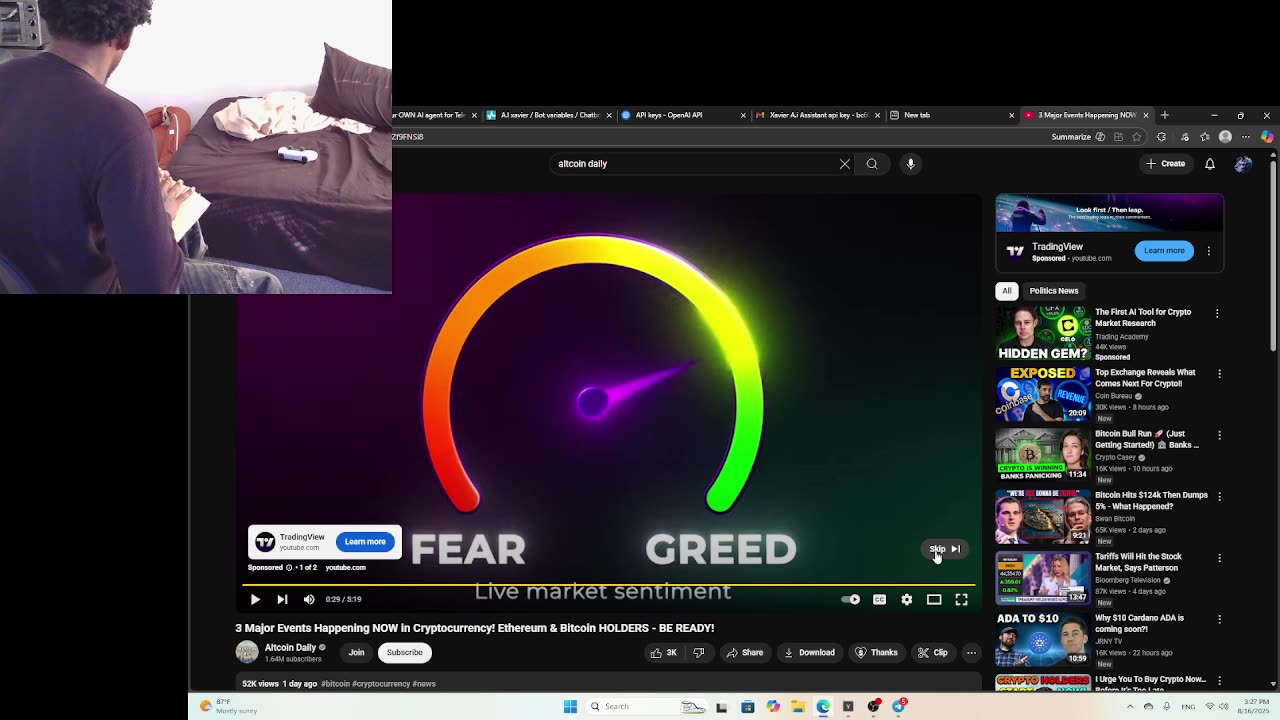Open 'Bitcoin Hits $124k Then Dumps' video
This screenshot has width=1280, height=720.
tap(1151, 501)
